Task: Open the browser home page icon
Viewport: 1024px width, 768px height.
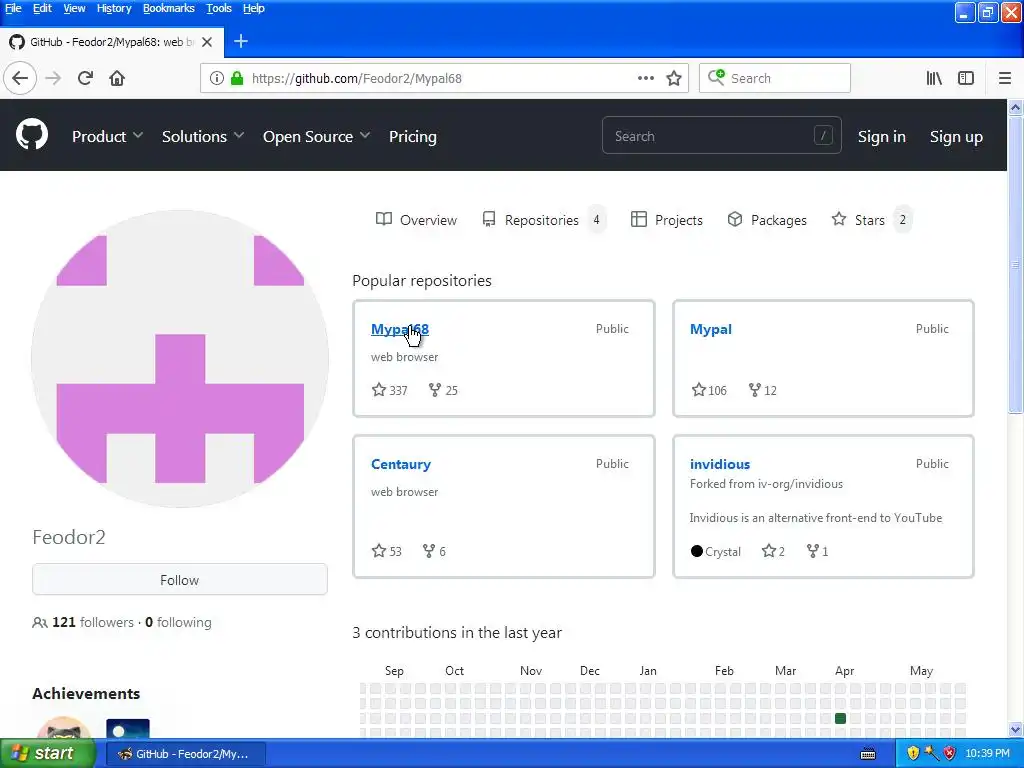Action: (x=117, y=78)
